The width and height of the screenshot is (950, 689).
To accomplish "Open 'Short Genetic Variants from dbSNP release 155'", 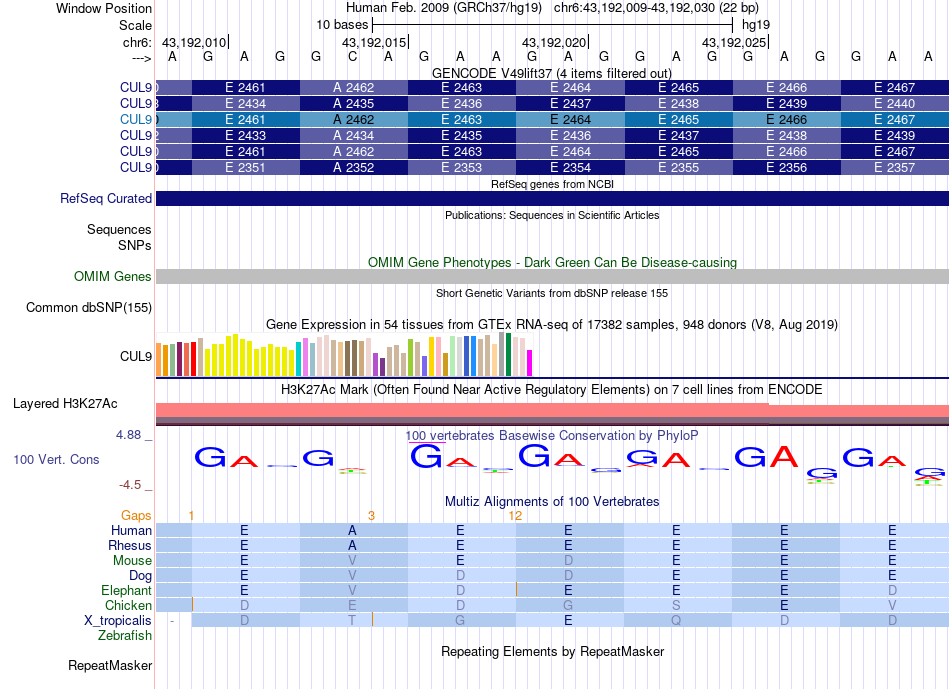I will 552,293.
